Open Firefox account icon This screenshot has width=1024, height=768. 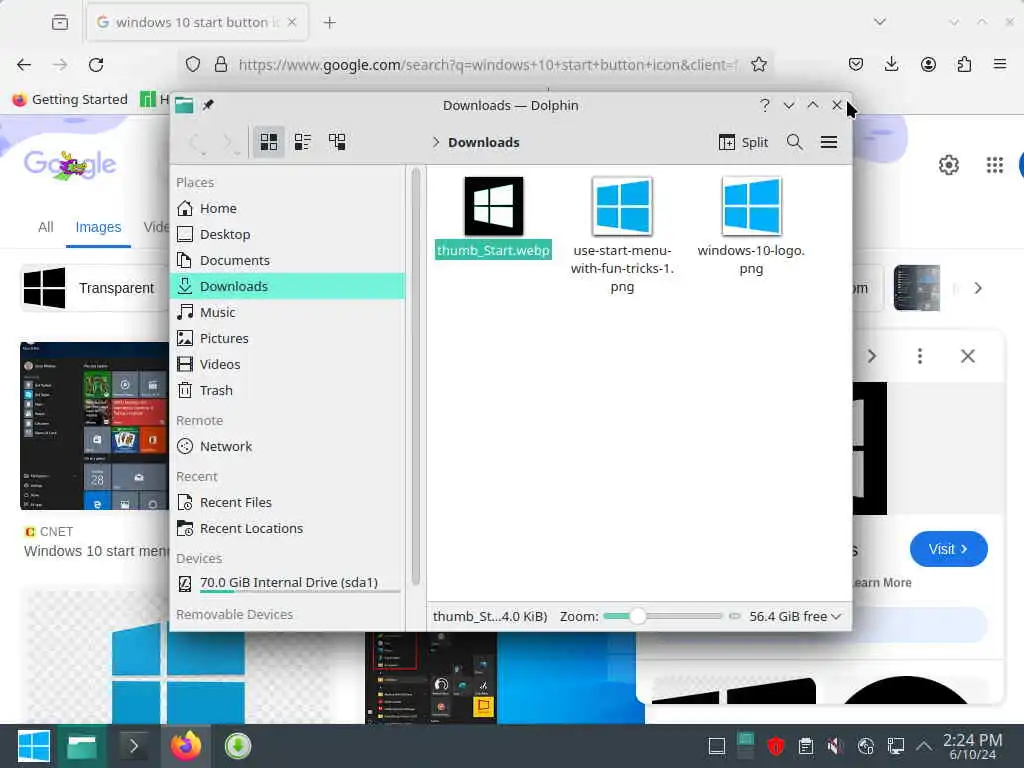(x=928, y=64)
